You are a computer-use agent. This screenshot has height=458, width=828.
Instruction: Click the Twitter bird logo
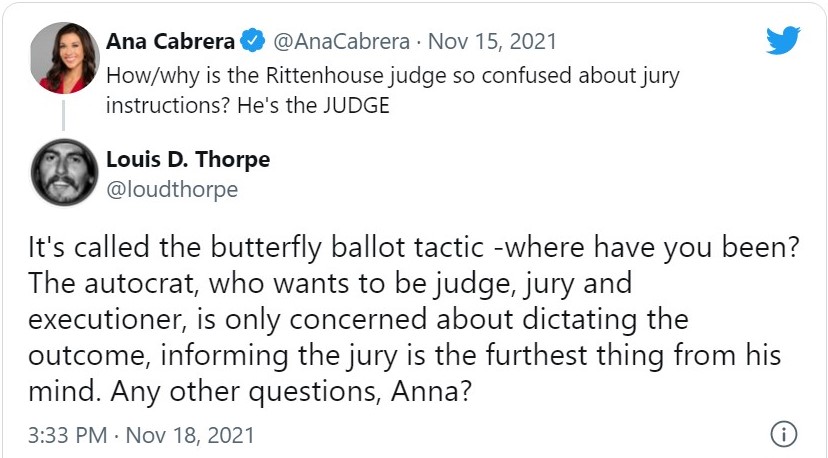(783, 41)
